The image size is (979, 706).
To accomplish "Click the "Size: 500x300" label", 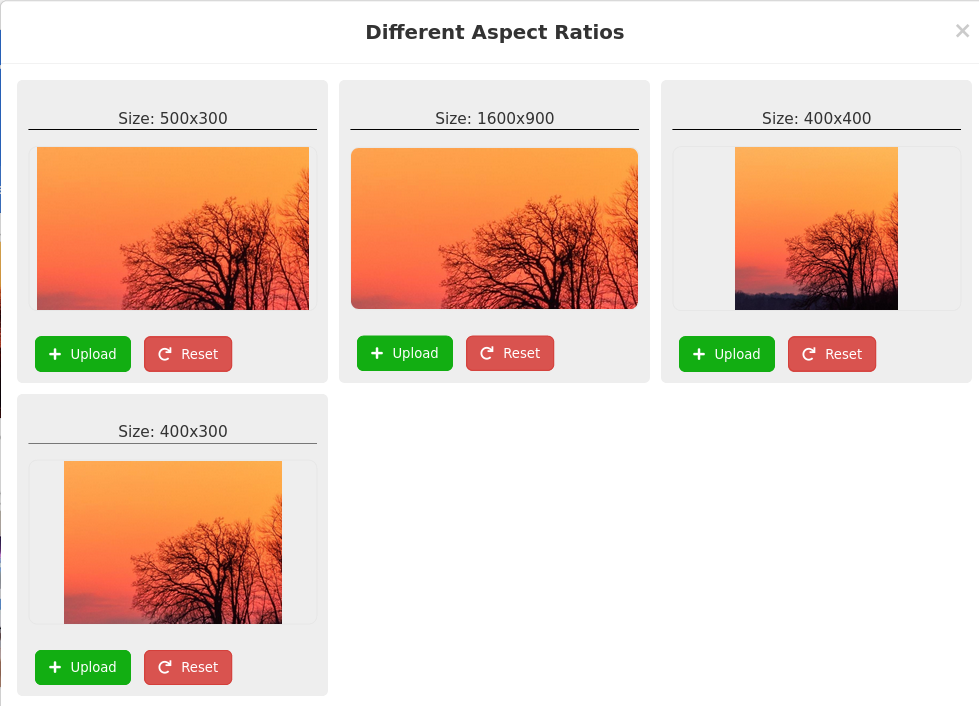I will tap(173, 118).
